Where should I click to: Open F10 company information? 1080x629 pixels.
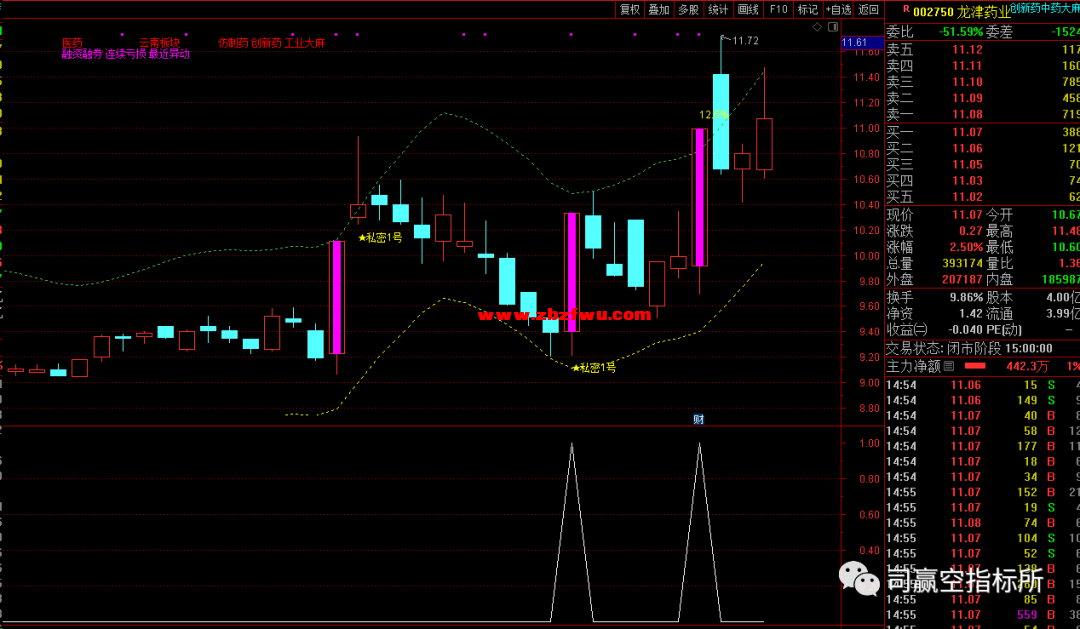pos(778,10)
